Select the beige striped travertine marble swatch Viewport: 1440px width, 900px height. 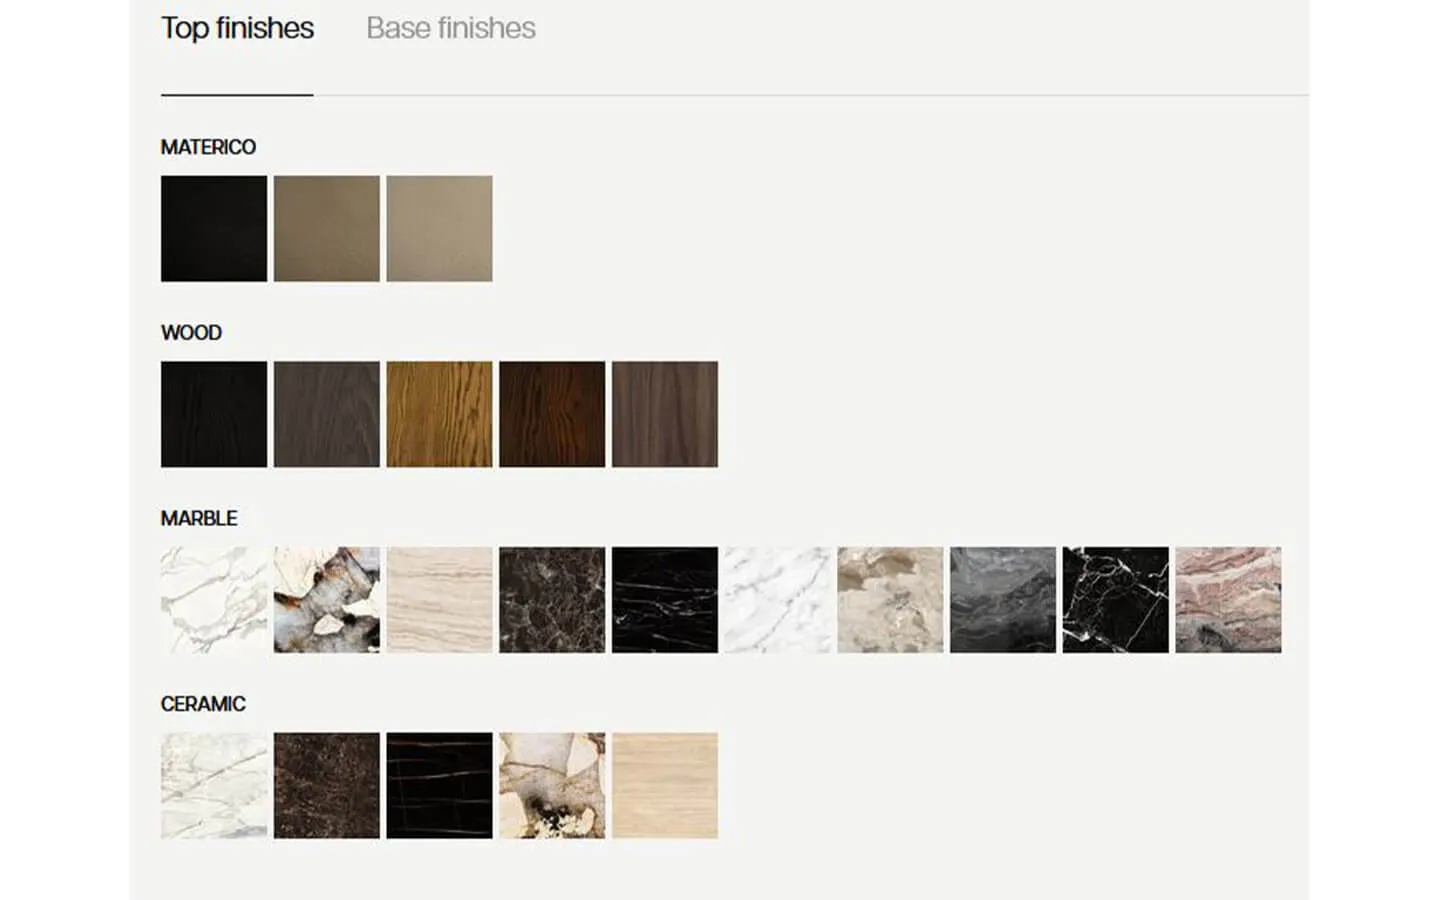pyautogui.click(x=440, y=600)
